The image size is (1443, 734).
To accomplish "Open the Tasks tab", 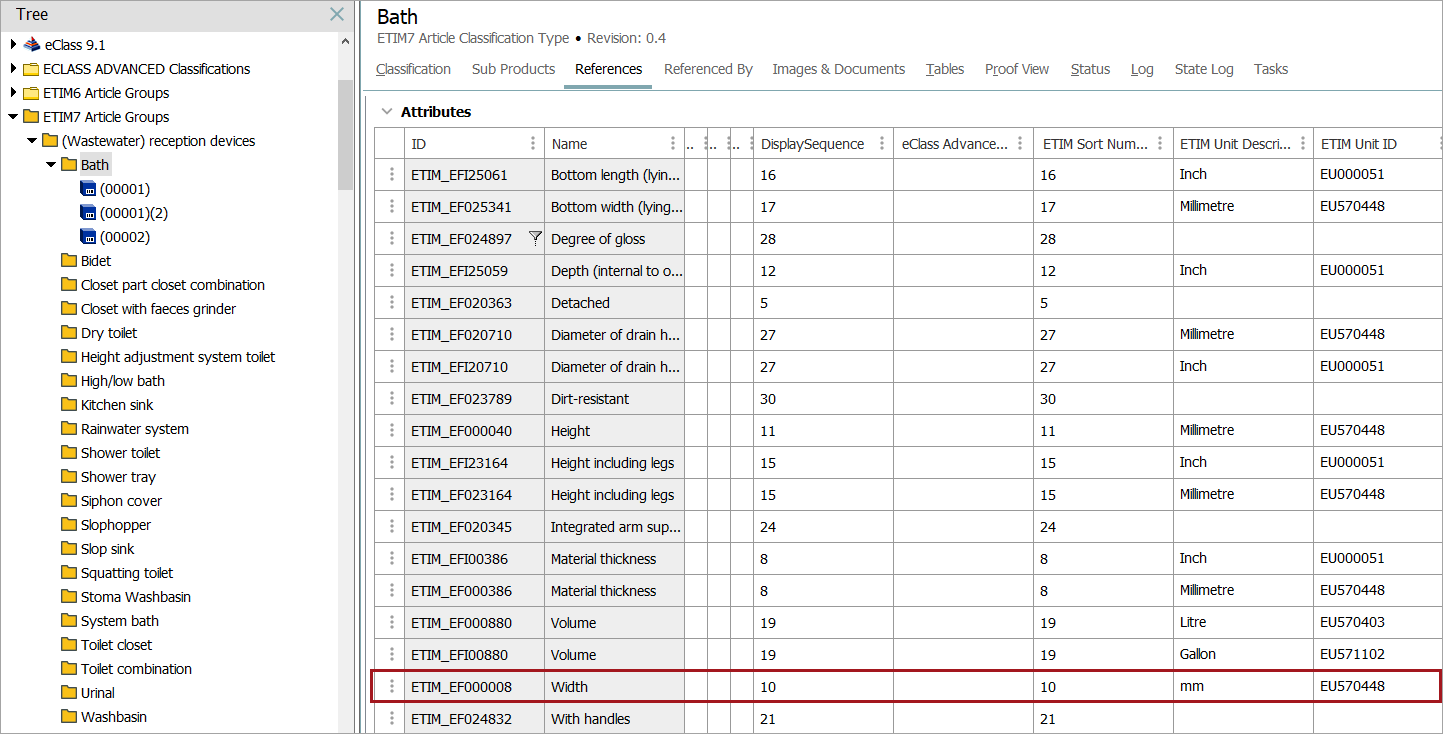I will pos(1271,69).
